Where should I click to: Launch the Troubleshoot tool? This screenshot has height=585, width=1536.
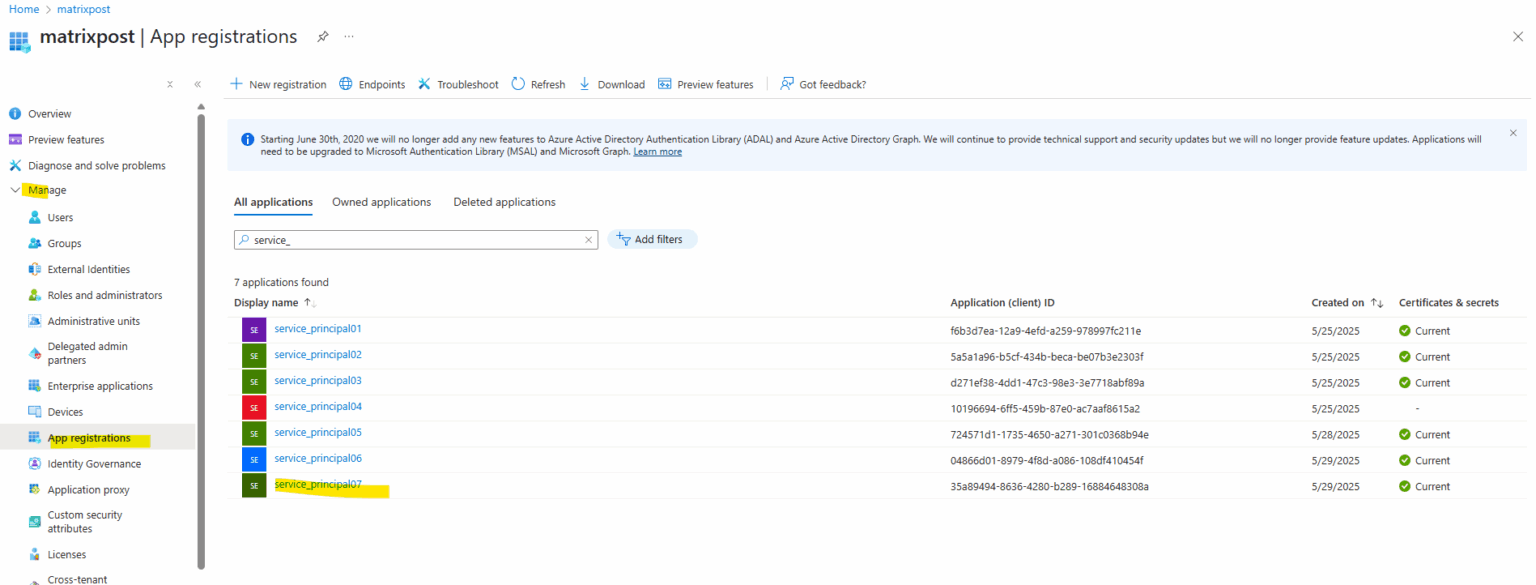[x=457, y=84]
